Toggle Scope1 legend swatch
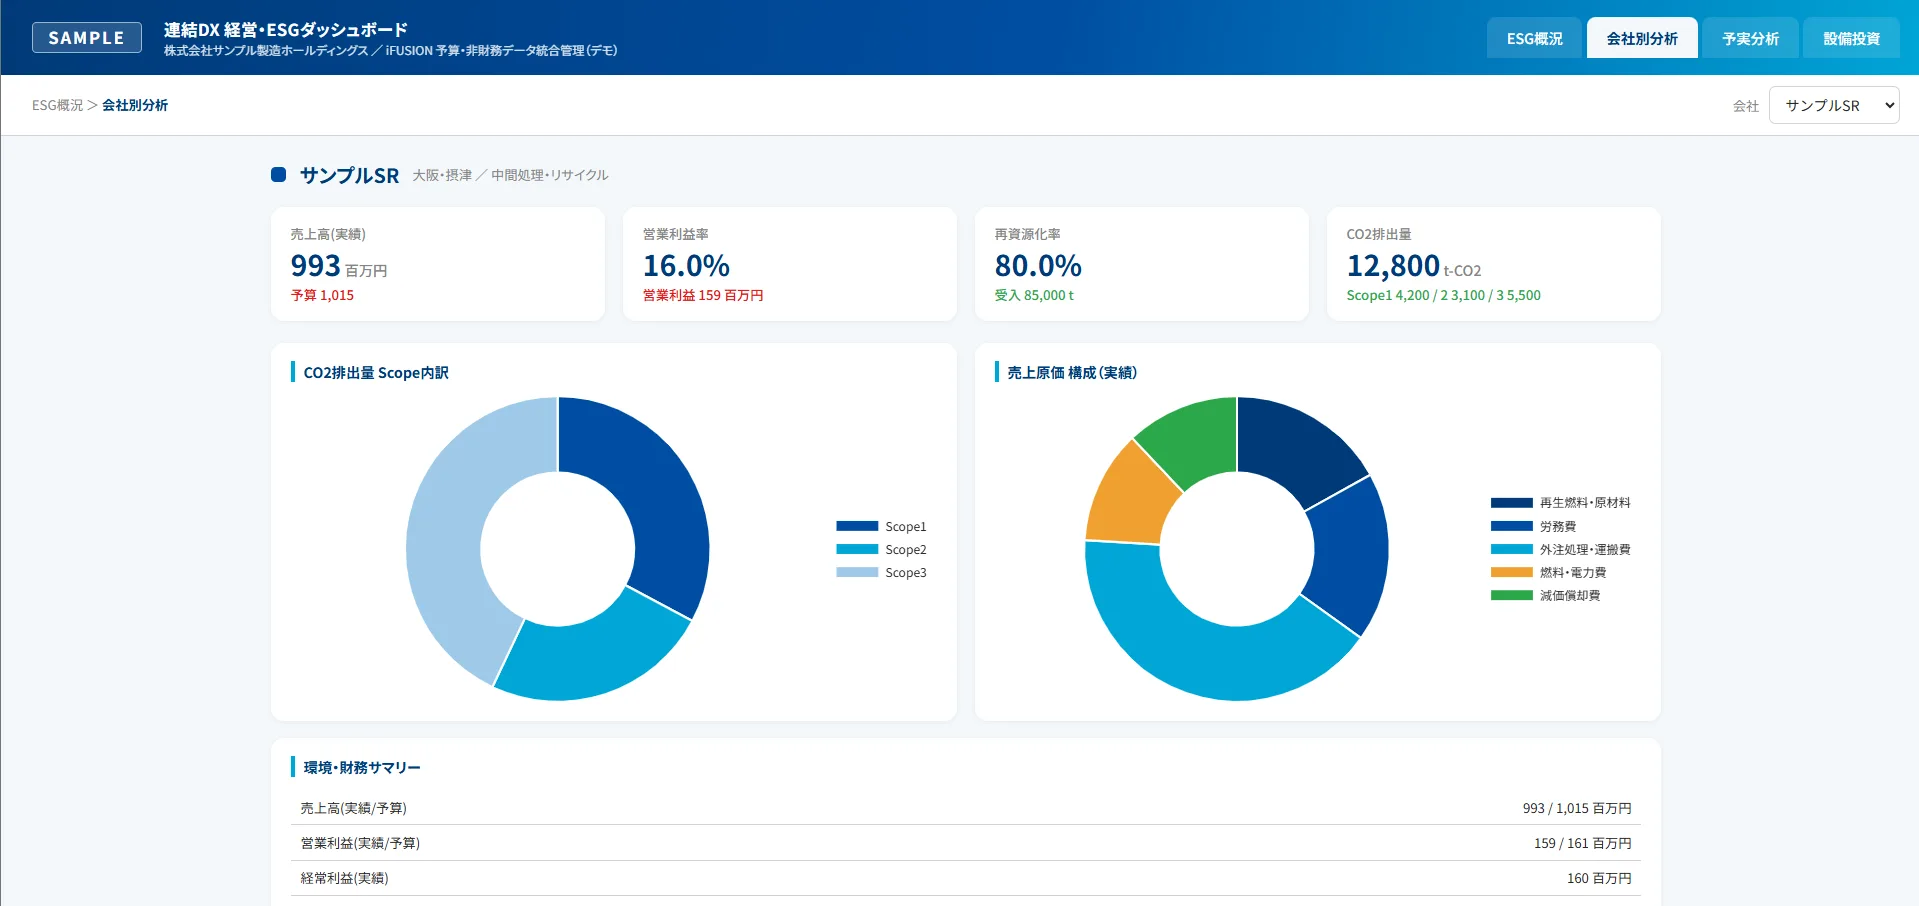This screenshot has height=906, width=1919. (857, 526)
